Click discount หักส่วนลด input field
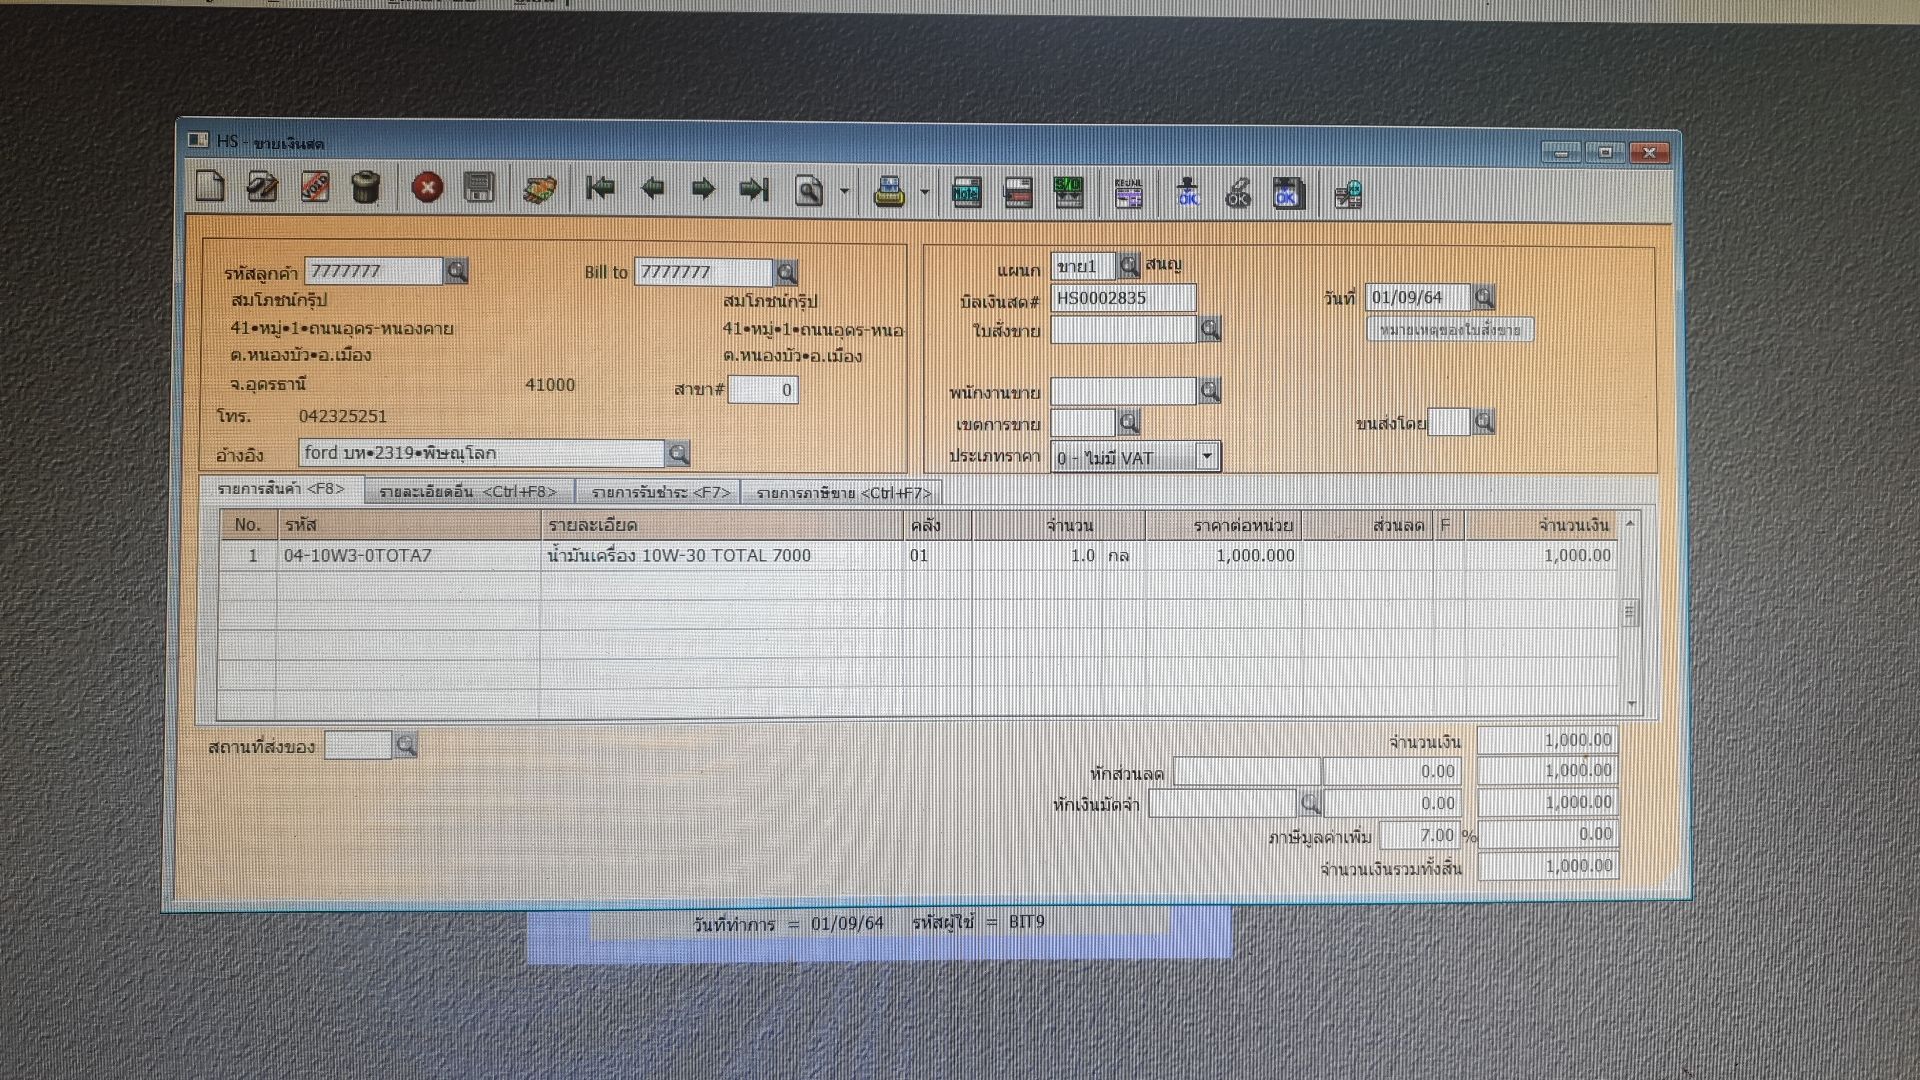 pyautogui.click(x=1246, y=771)
